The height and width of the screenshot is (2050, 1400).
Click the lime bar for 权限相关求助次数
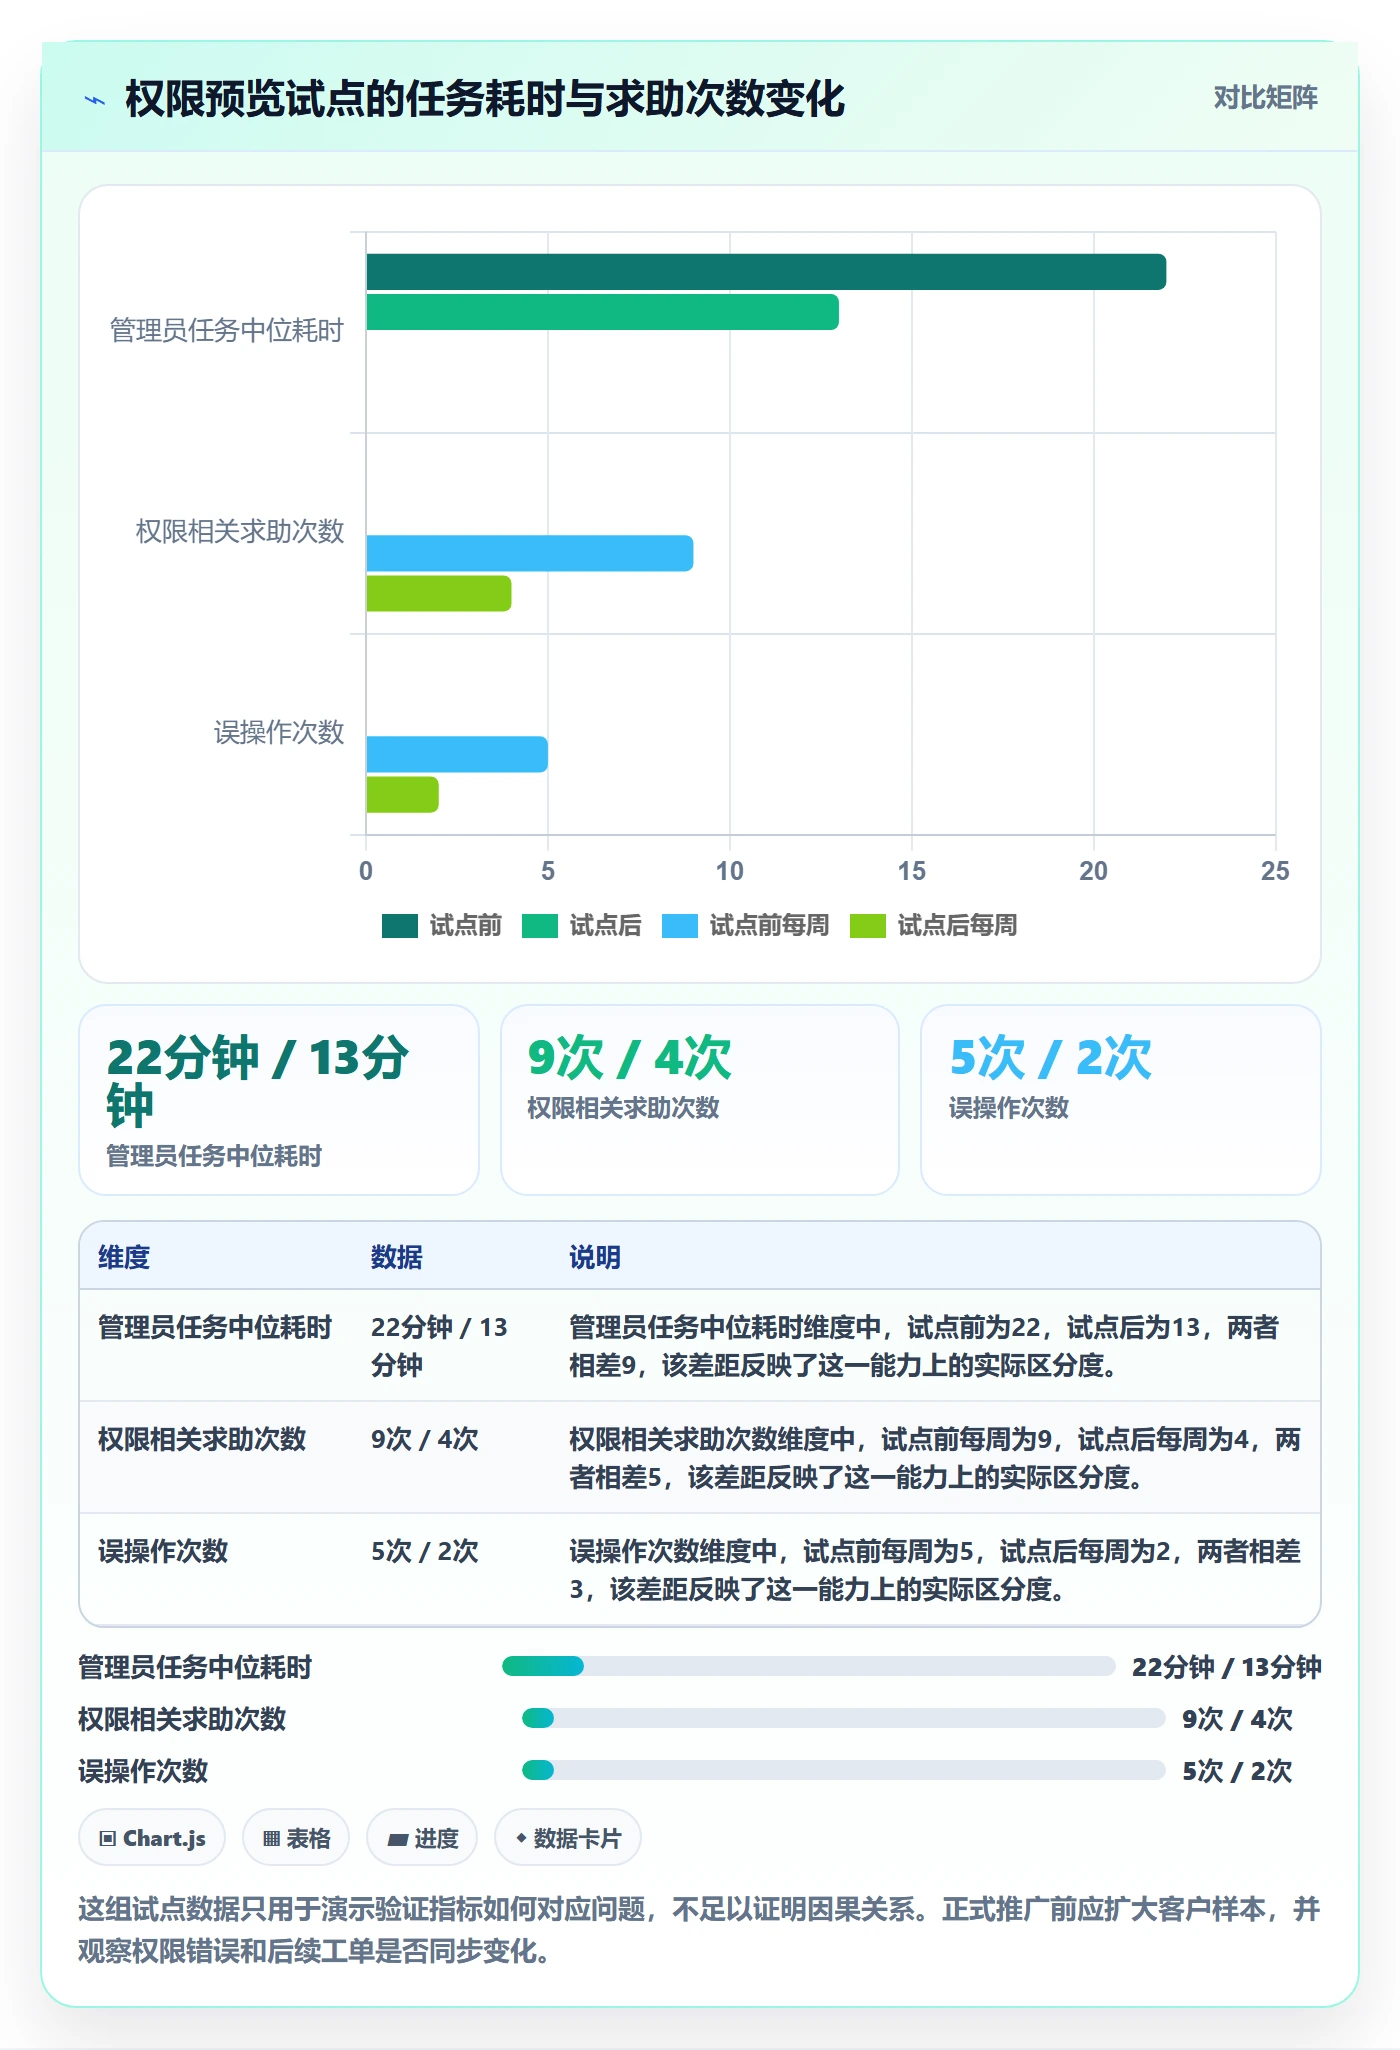coord(439,593)
